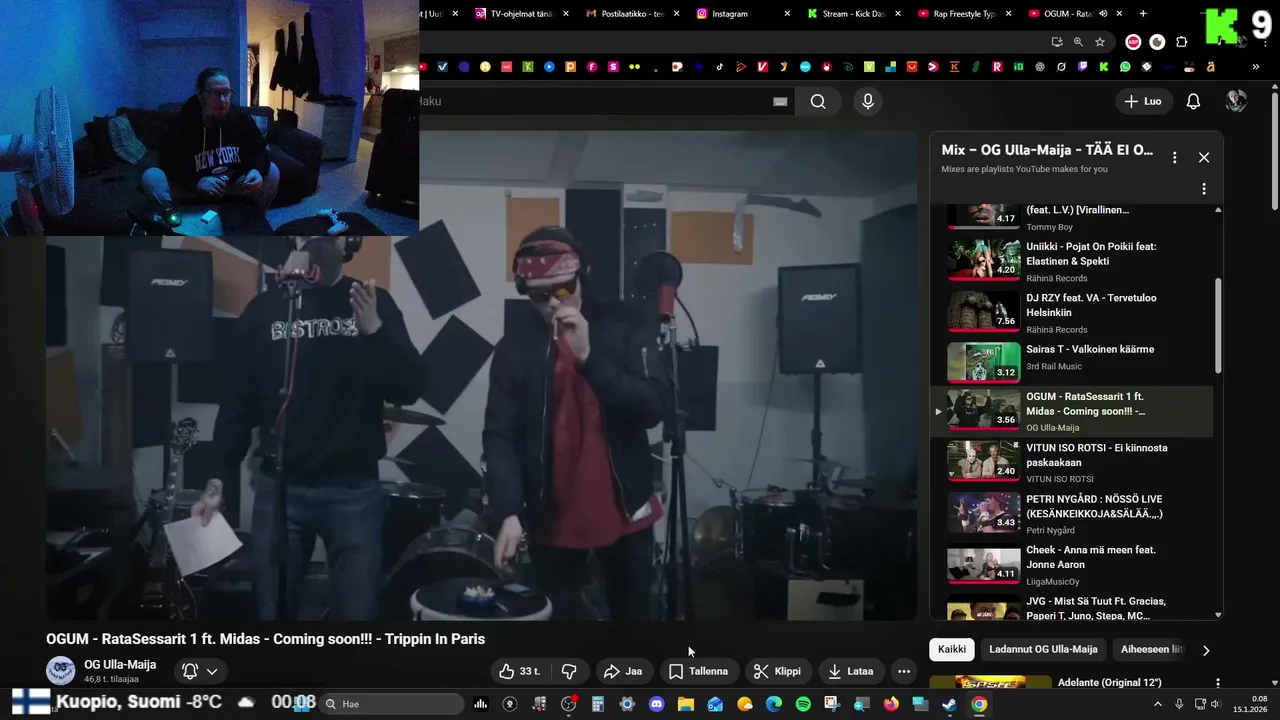Viewport: 1280px width, 720px height.
Task: Save video using Tallenna button
Action: 698,671
